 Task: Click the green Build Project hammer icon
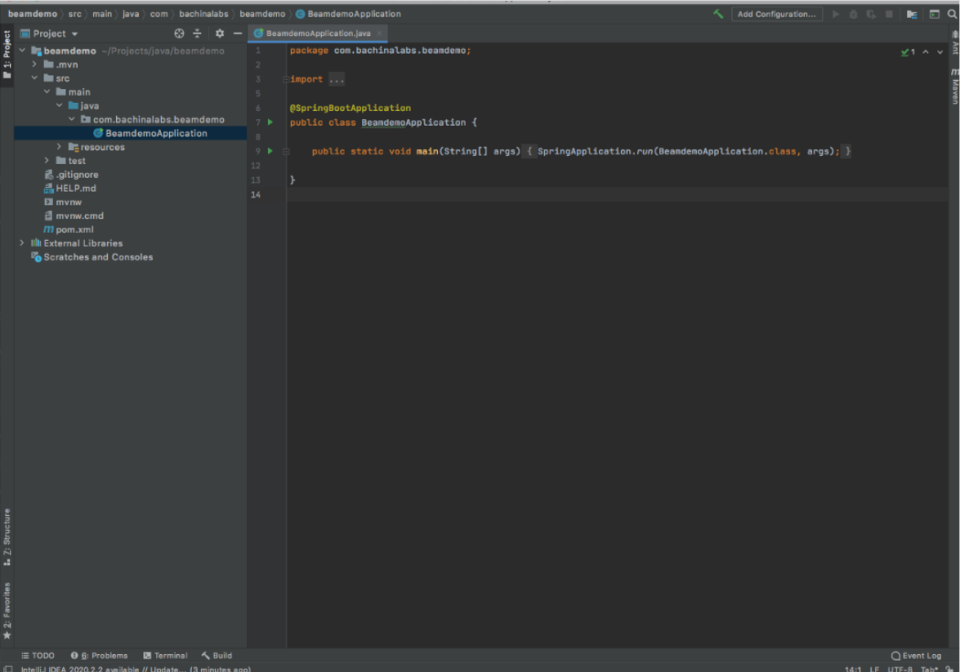click(718, 14)
